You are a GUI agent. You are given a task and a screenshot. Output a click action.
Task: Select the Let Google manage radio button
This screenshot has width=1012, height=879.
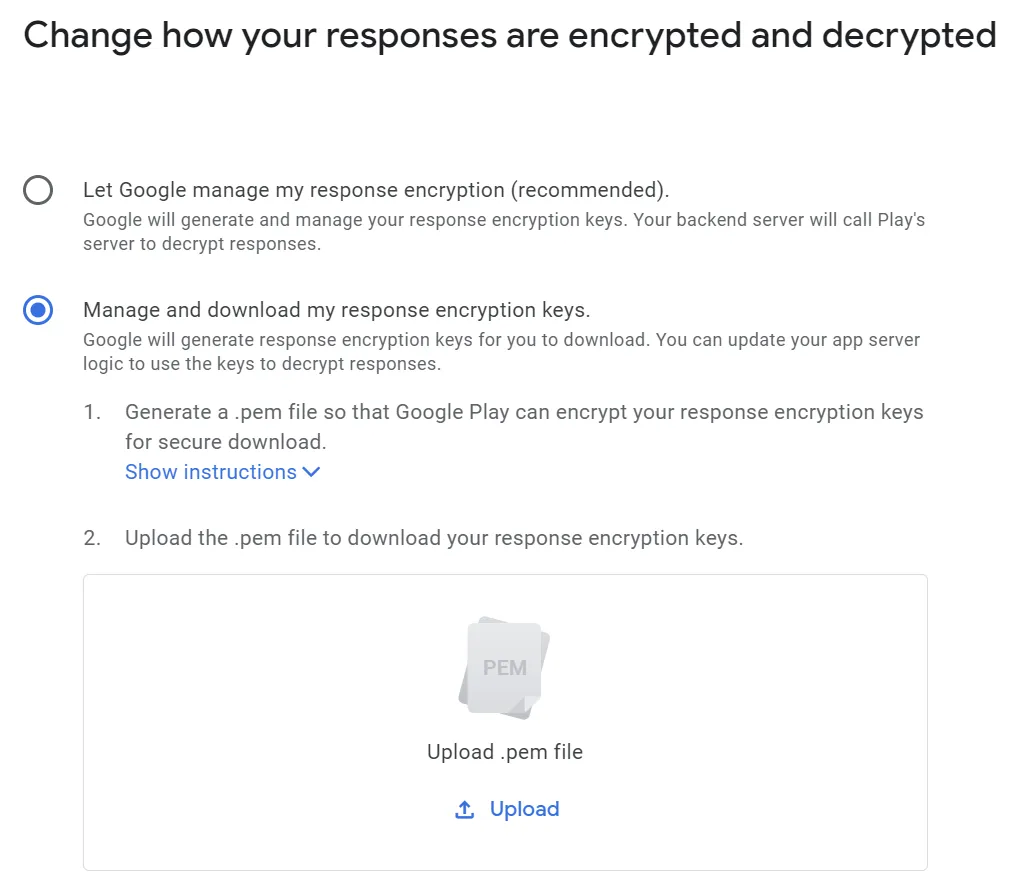[x=38, y=190]
